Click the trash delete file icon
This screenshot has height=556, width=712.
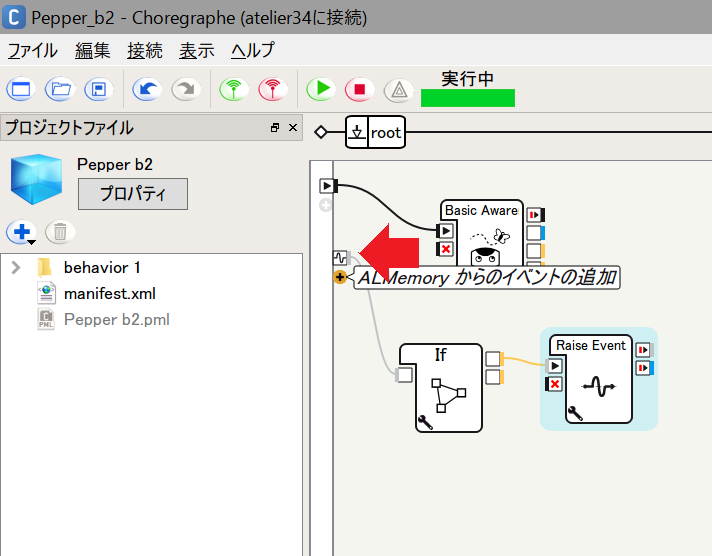pyautogui.click(x=60, y=232)
